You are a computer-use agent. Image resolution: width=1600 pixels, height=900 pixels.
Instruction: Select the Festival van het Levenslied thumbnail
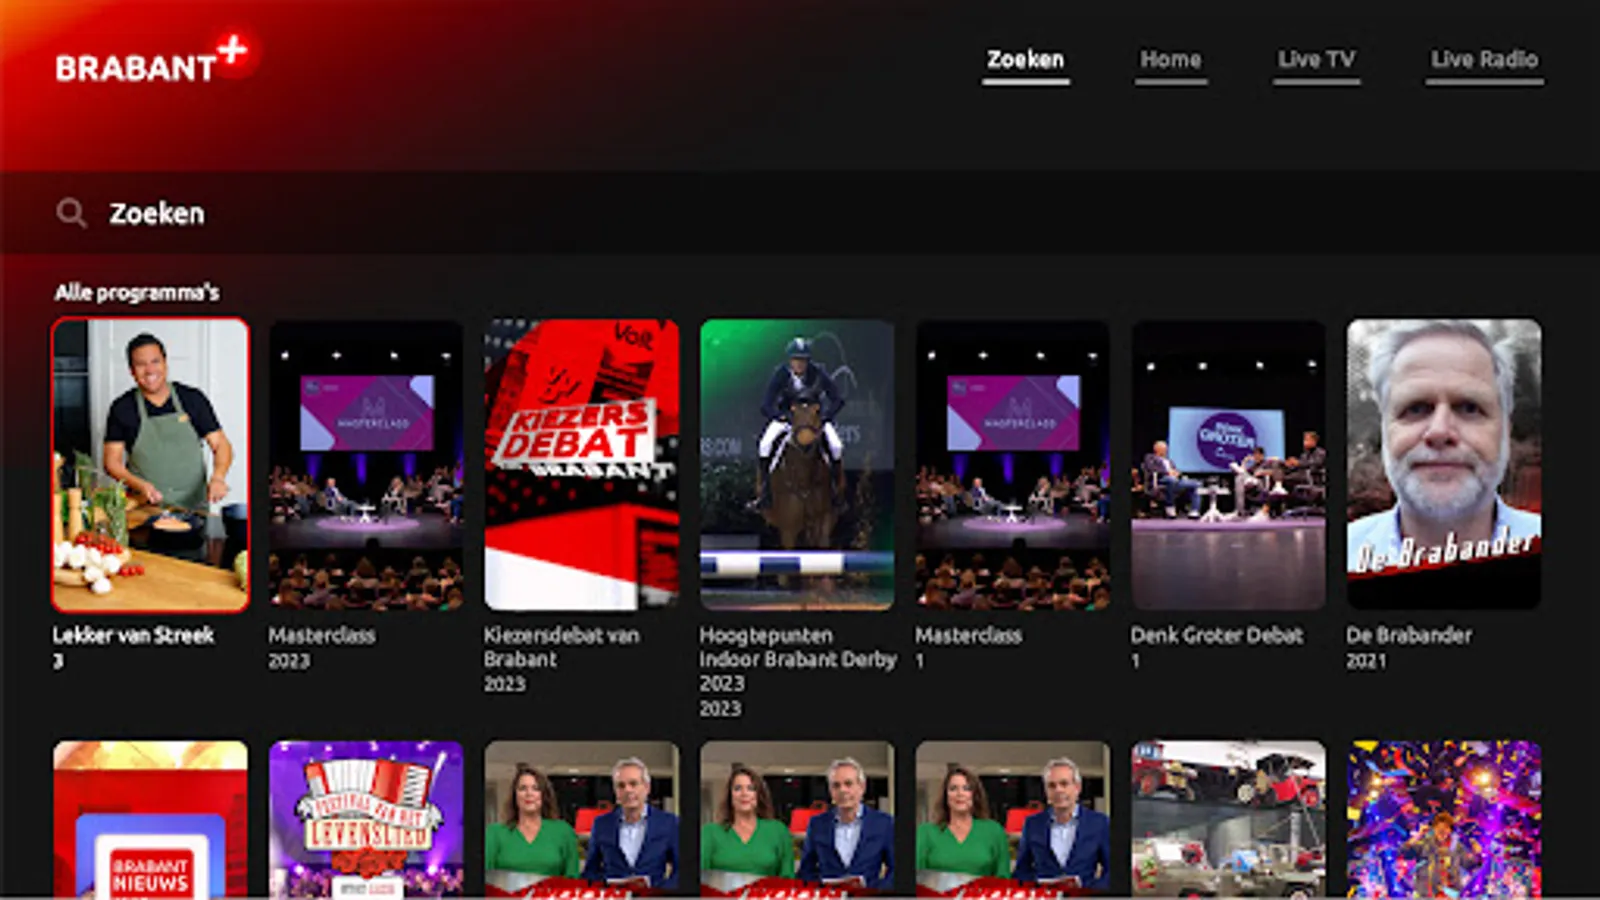(366, 819)
